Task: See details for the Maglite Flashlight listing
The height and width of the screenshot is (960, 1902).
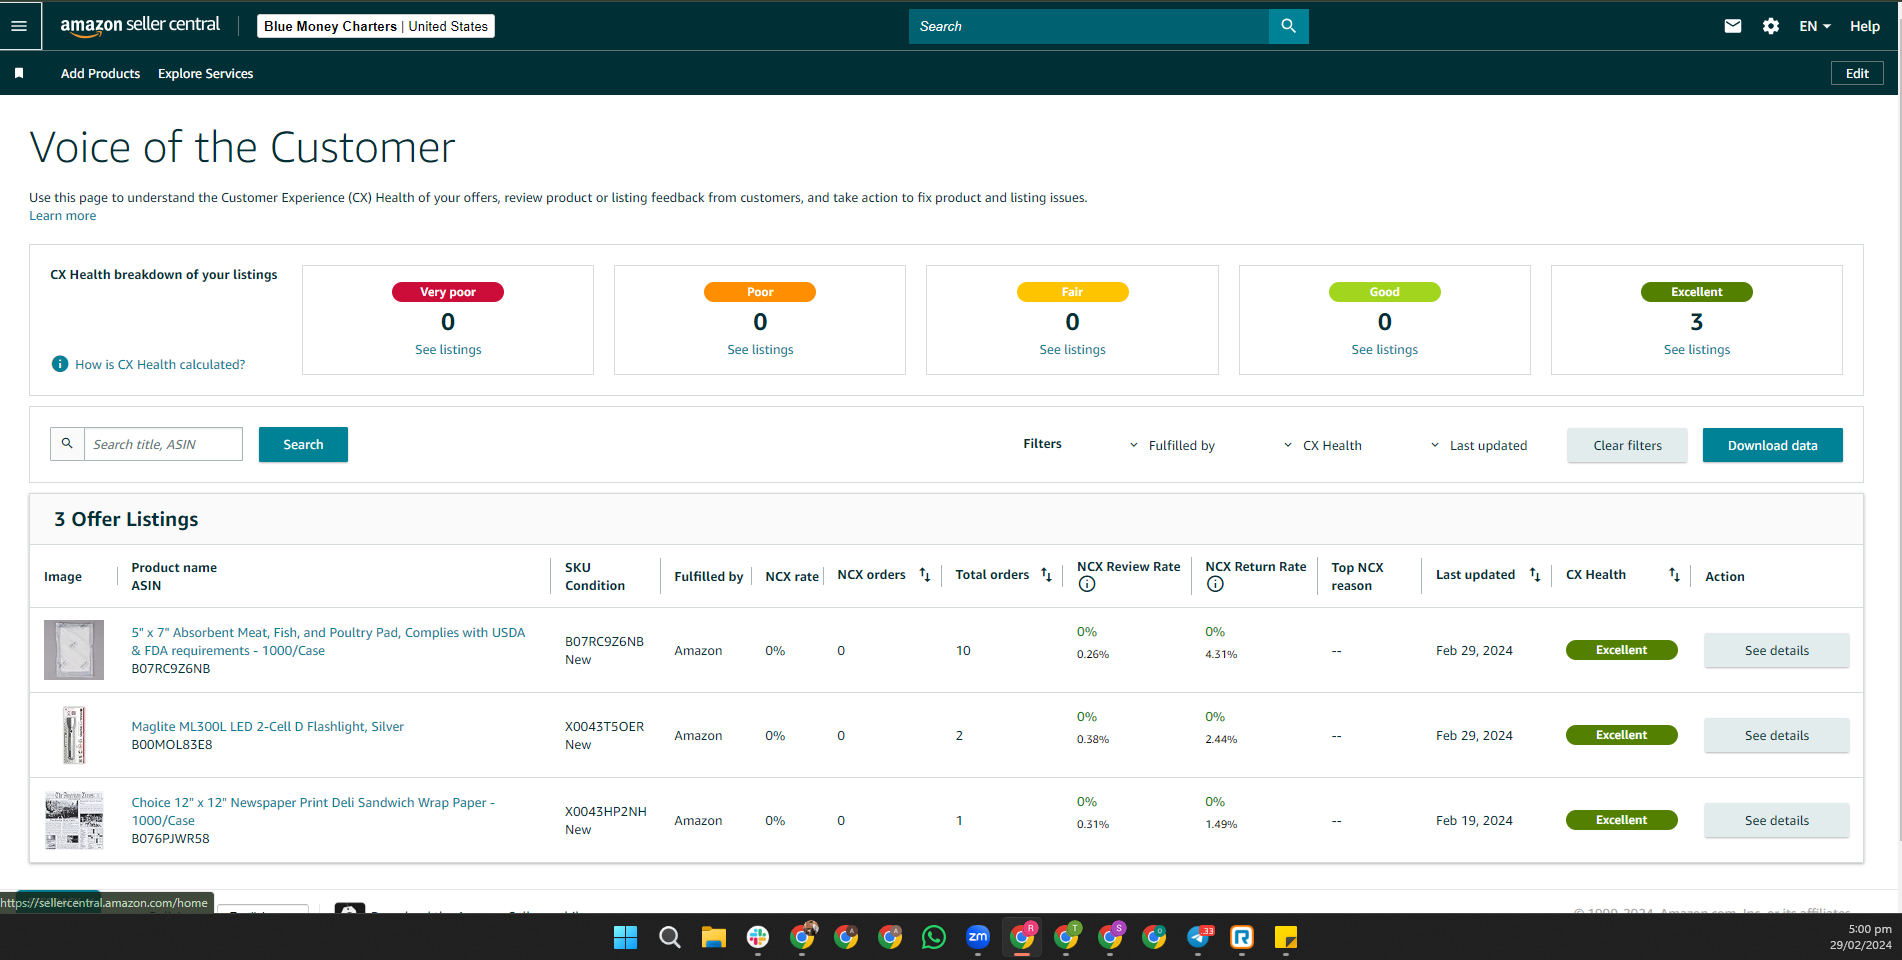Action: [x=1776, y=735]
